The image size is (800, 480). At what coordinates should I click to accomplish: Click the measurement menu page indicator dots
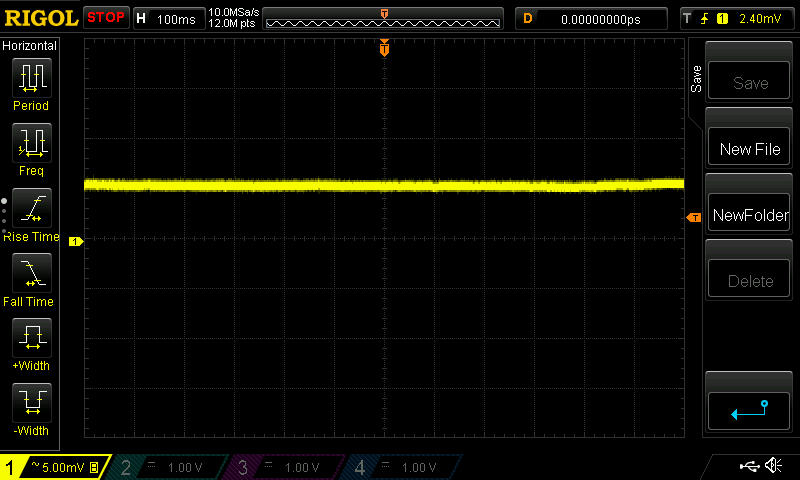pyautogui.click(x=4, y=216)
